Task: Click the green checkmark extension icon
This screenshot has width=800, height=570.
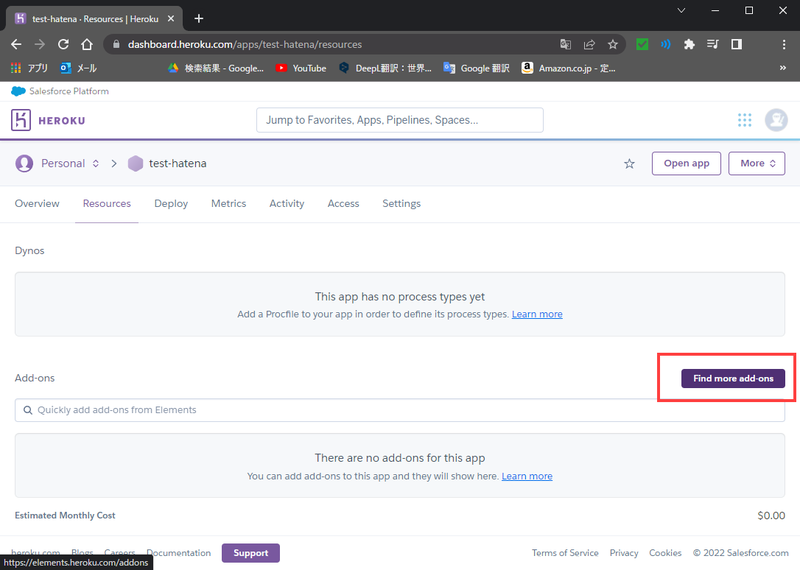Action: 642,44
